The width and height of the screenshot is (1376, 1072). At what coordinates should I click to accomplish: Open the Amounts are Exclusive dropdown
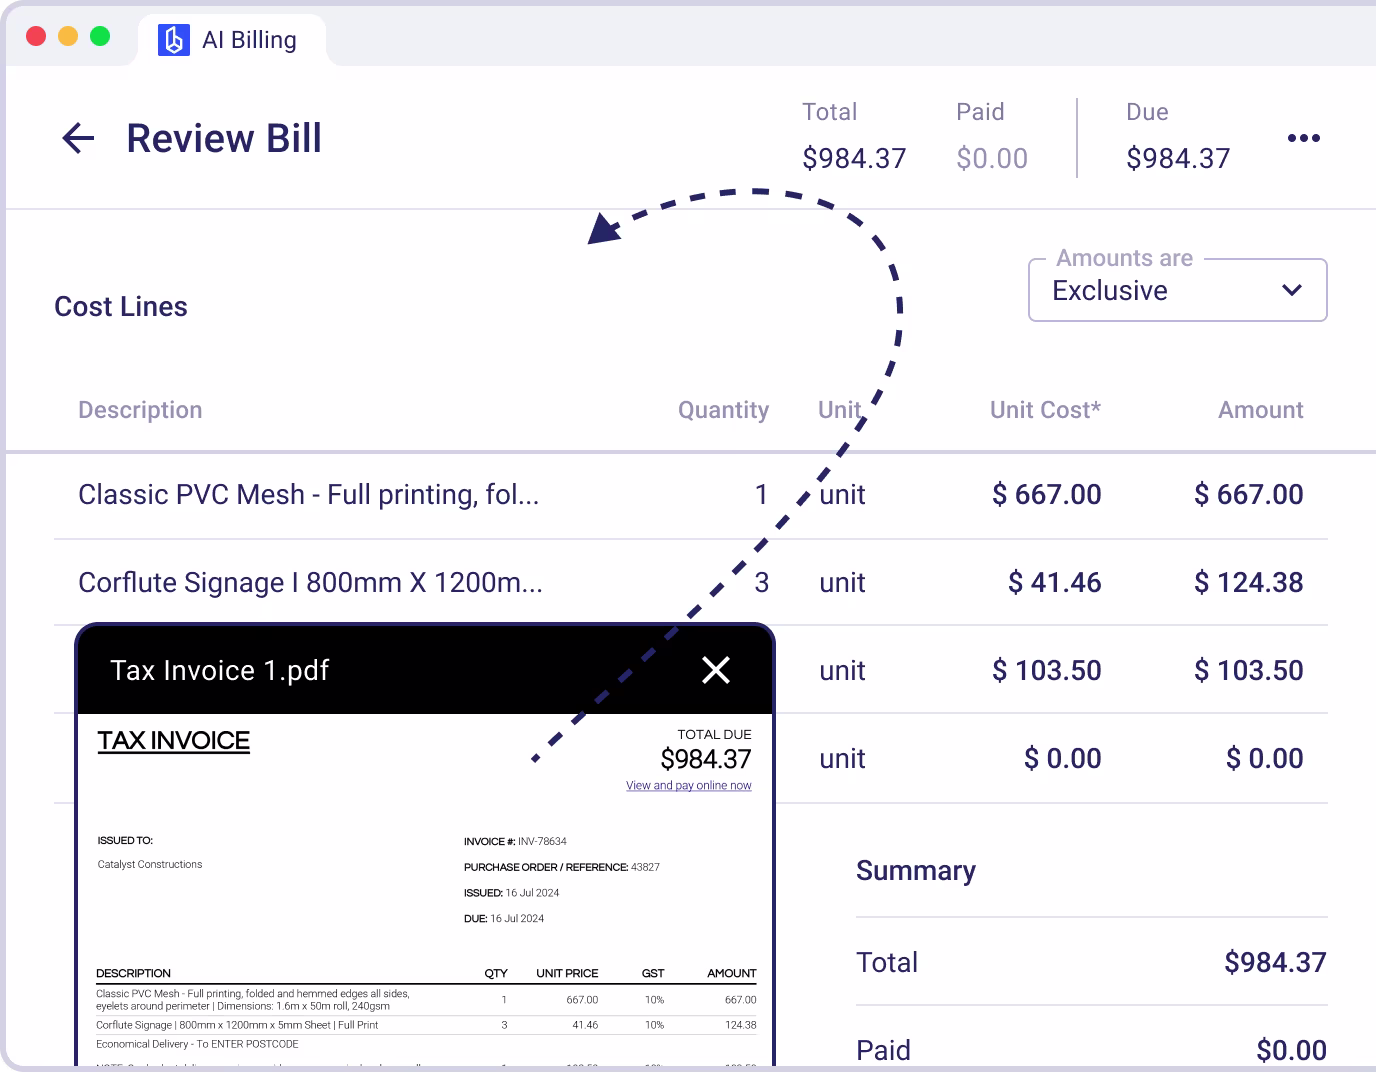(1177, 290)
